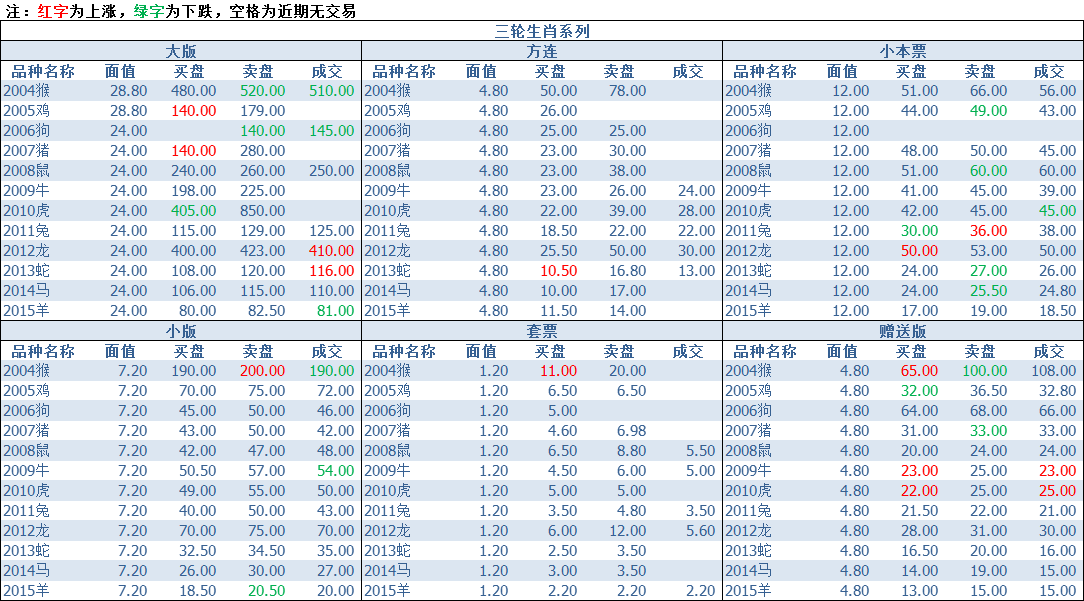Click red 36.00 sell price in 小本票
1084x601 pixels.
click(x=989, y=231)
